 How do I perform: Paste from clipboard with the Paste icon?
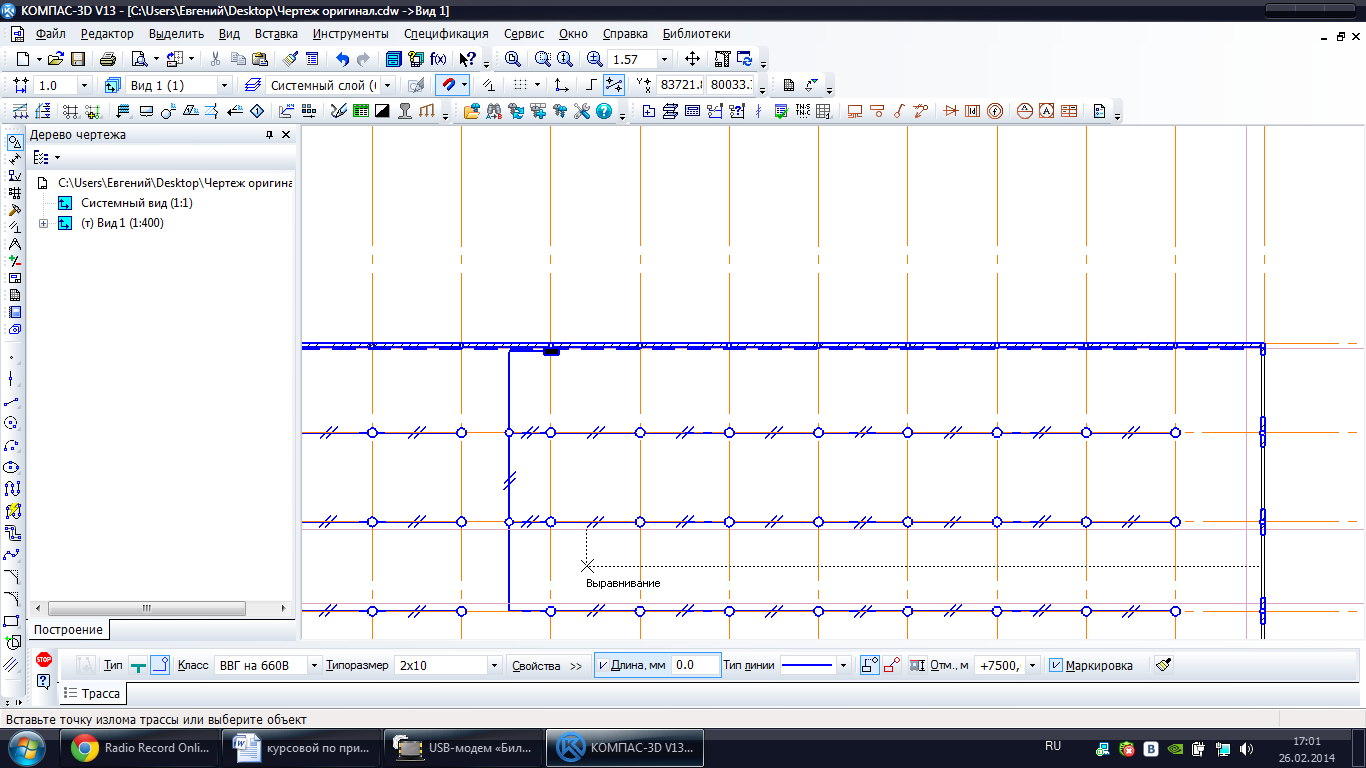(x=259, y=59)
